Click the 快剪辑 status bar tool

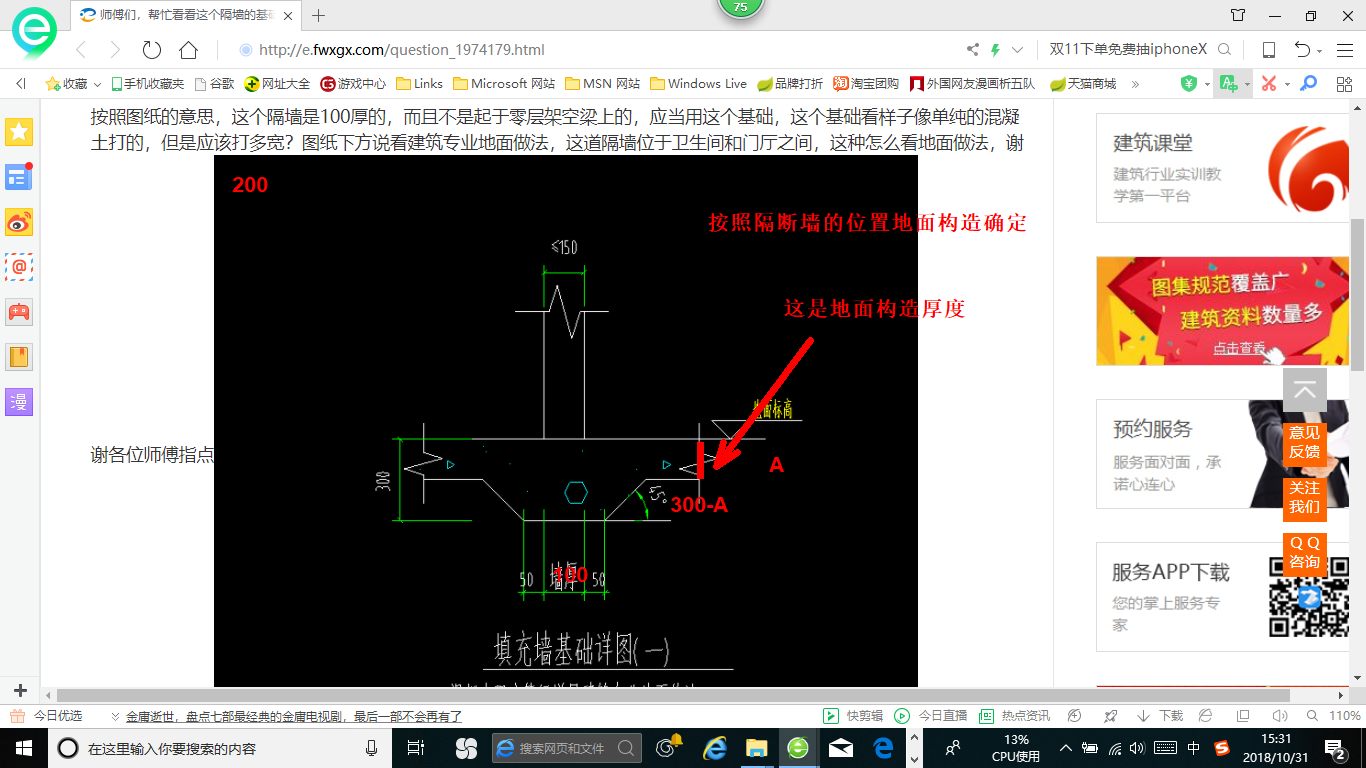tap(853, 716)
